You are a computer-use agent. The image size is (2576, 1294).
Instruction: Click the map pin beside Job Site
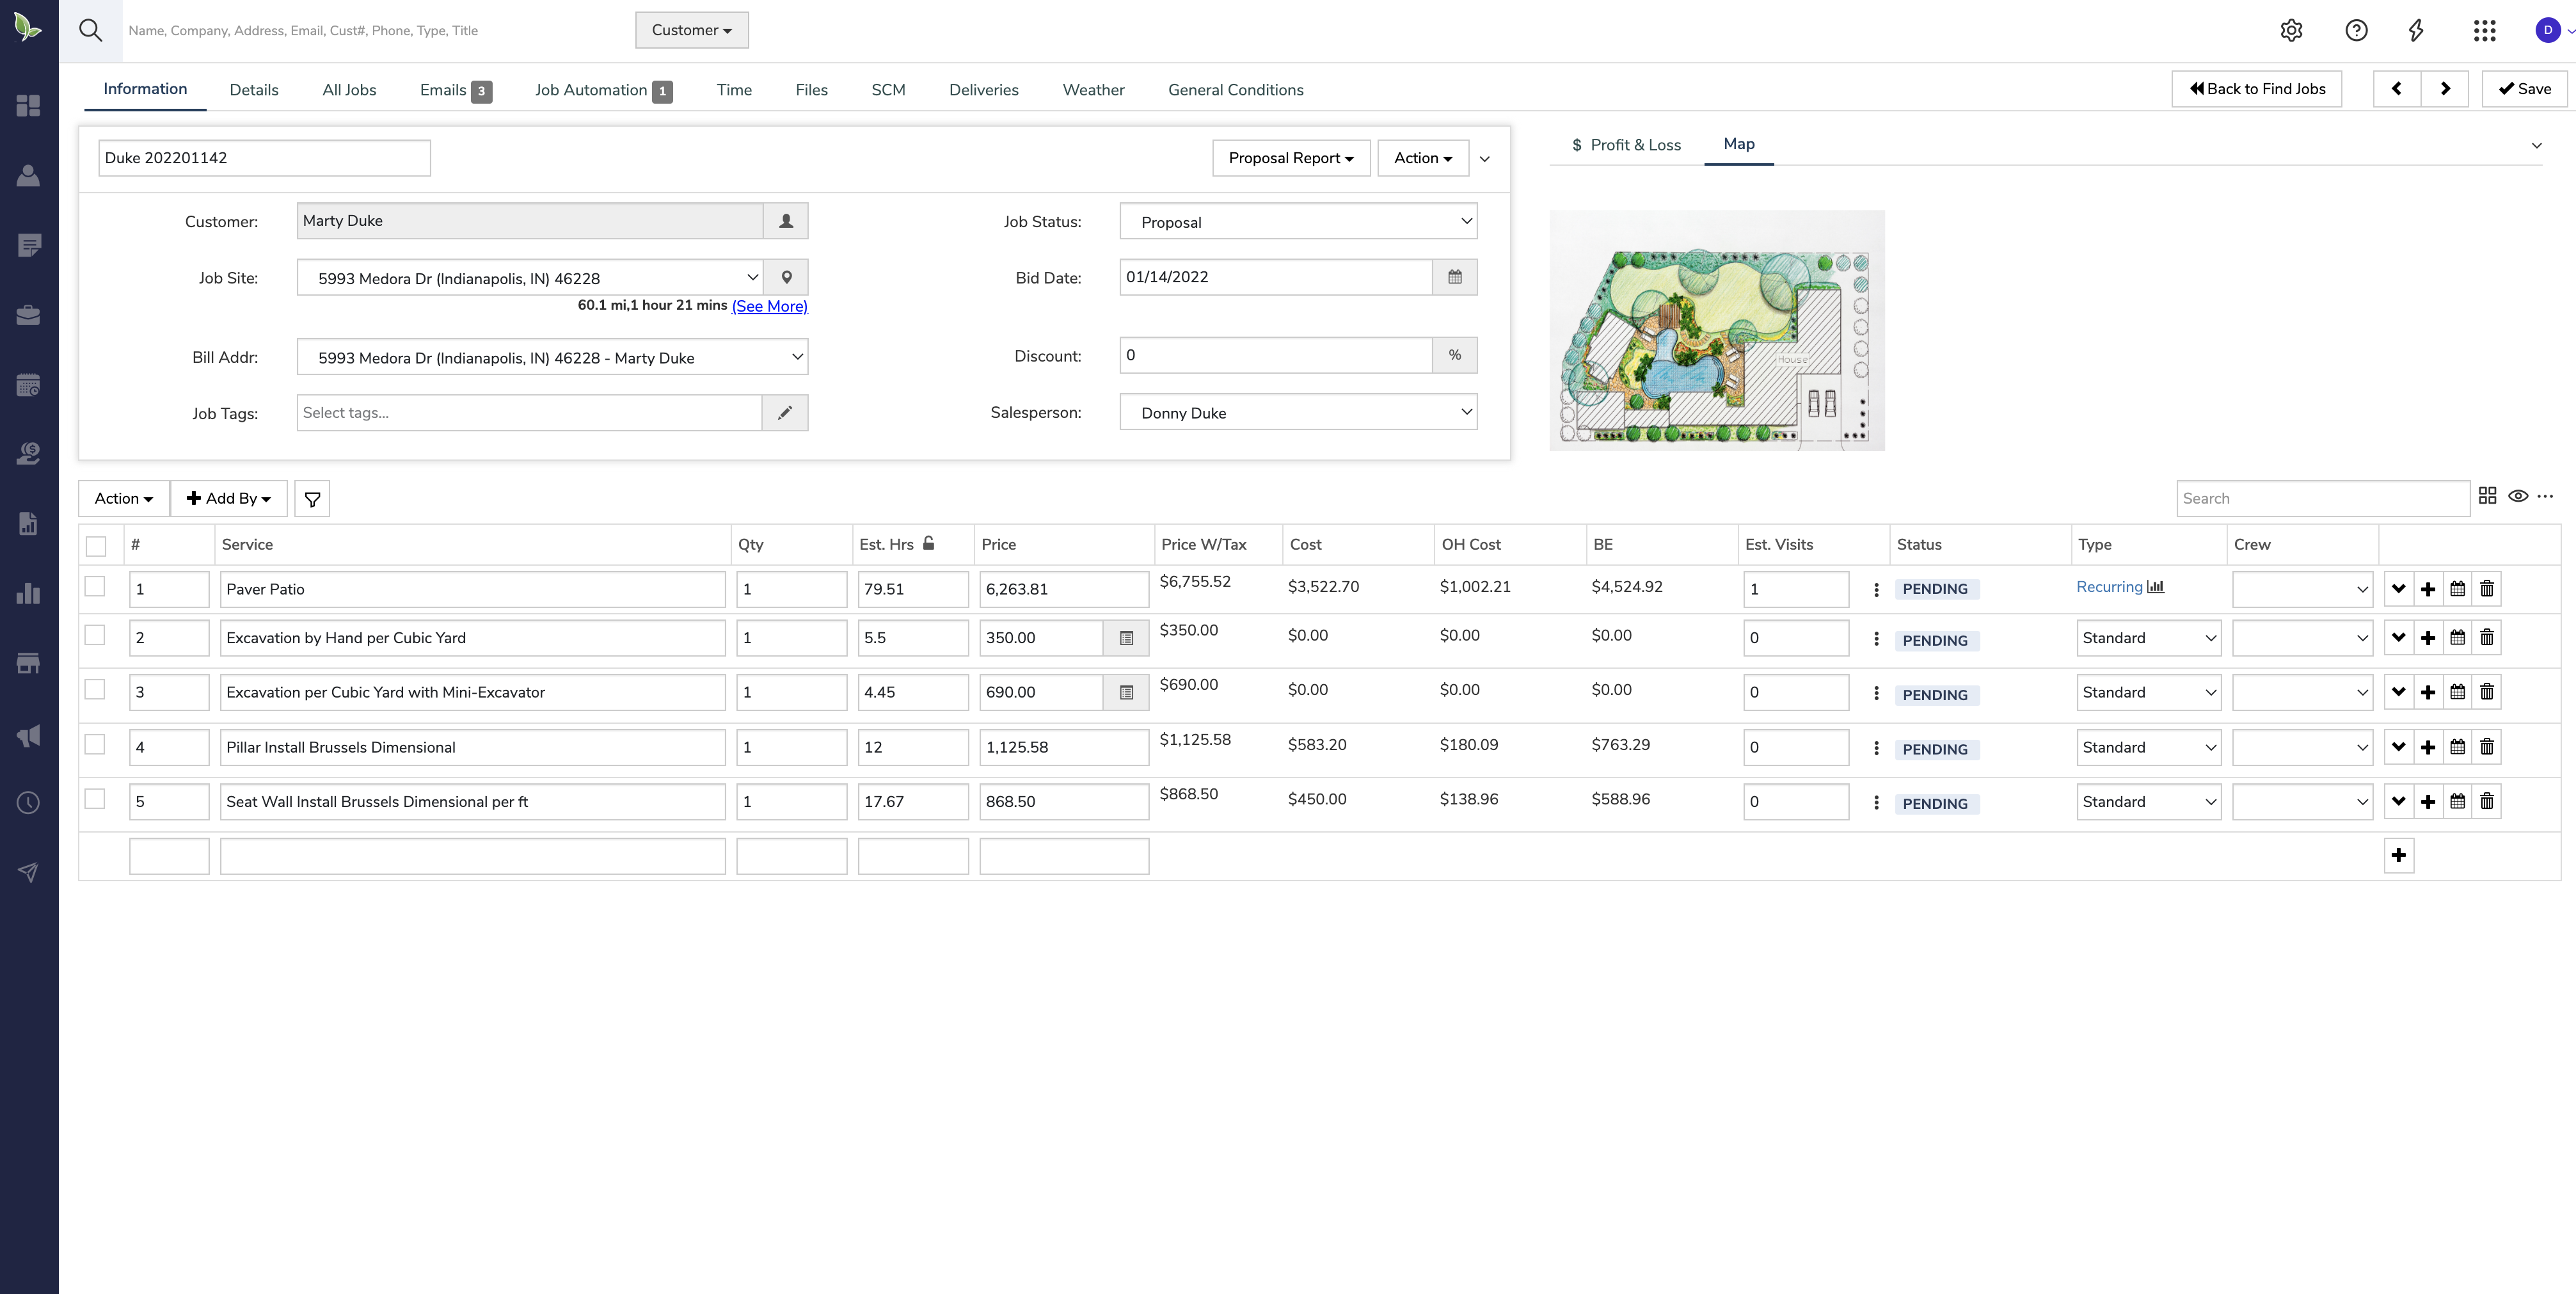coord(786,278)
